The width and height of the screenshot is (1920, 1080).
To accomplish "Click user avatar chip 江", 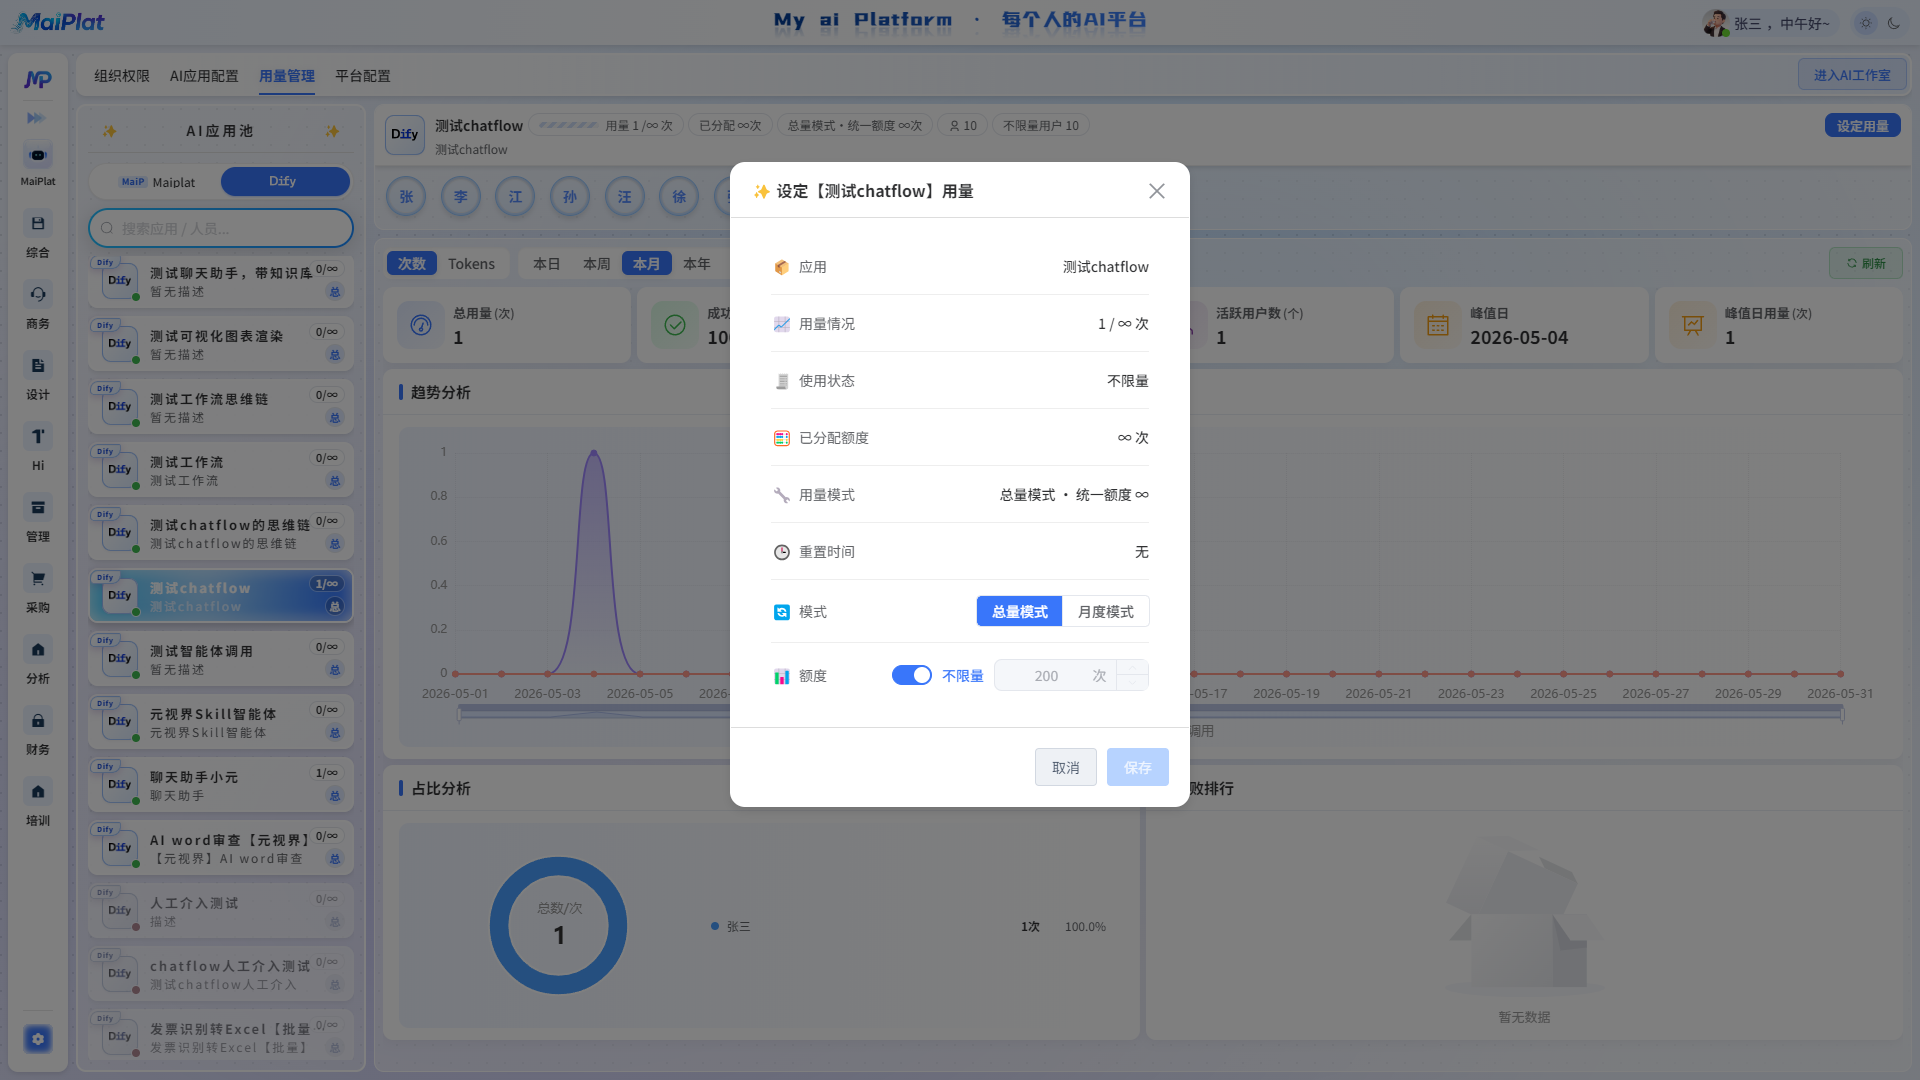I will pos(515,197).
